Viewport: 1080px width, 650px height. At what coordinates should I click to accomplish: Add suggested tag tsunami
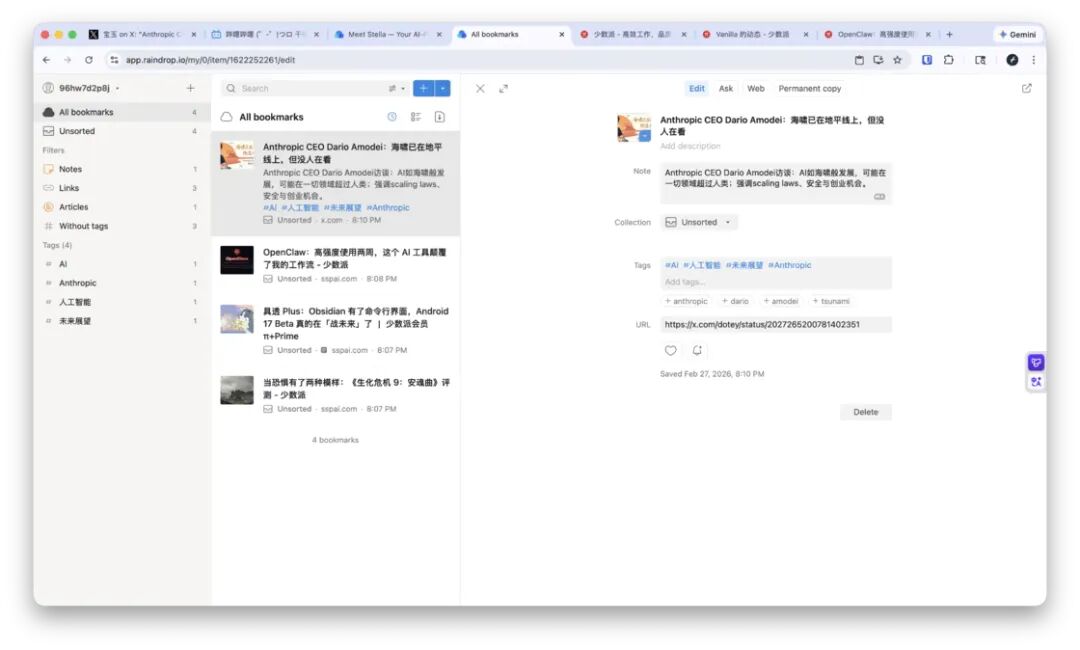[x=831, y=301]
